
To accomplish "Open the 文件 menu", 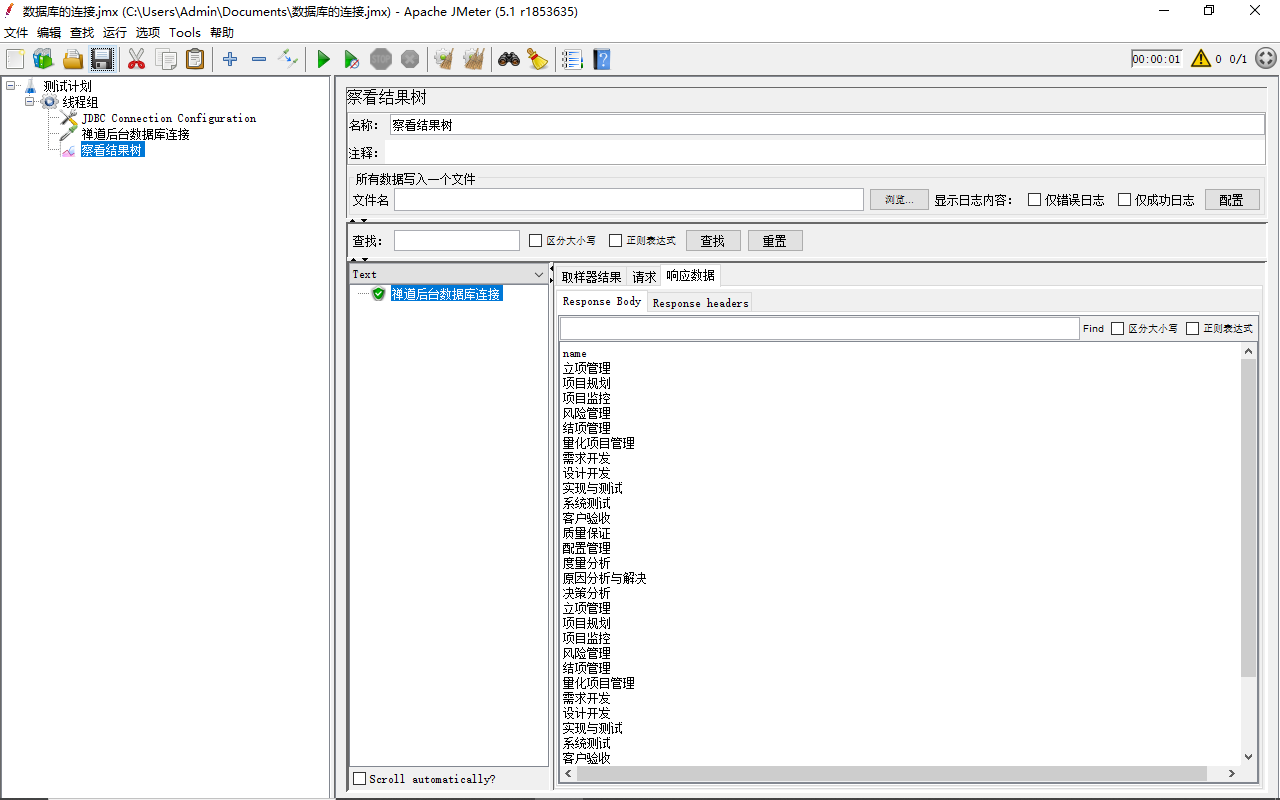I will 16,33.
